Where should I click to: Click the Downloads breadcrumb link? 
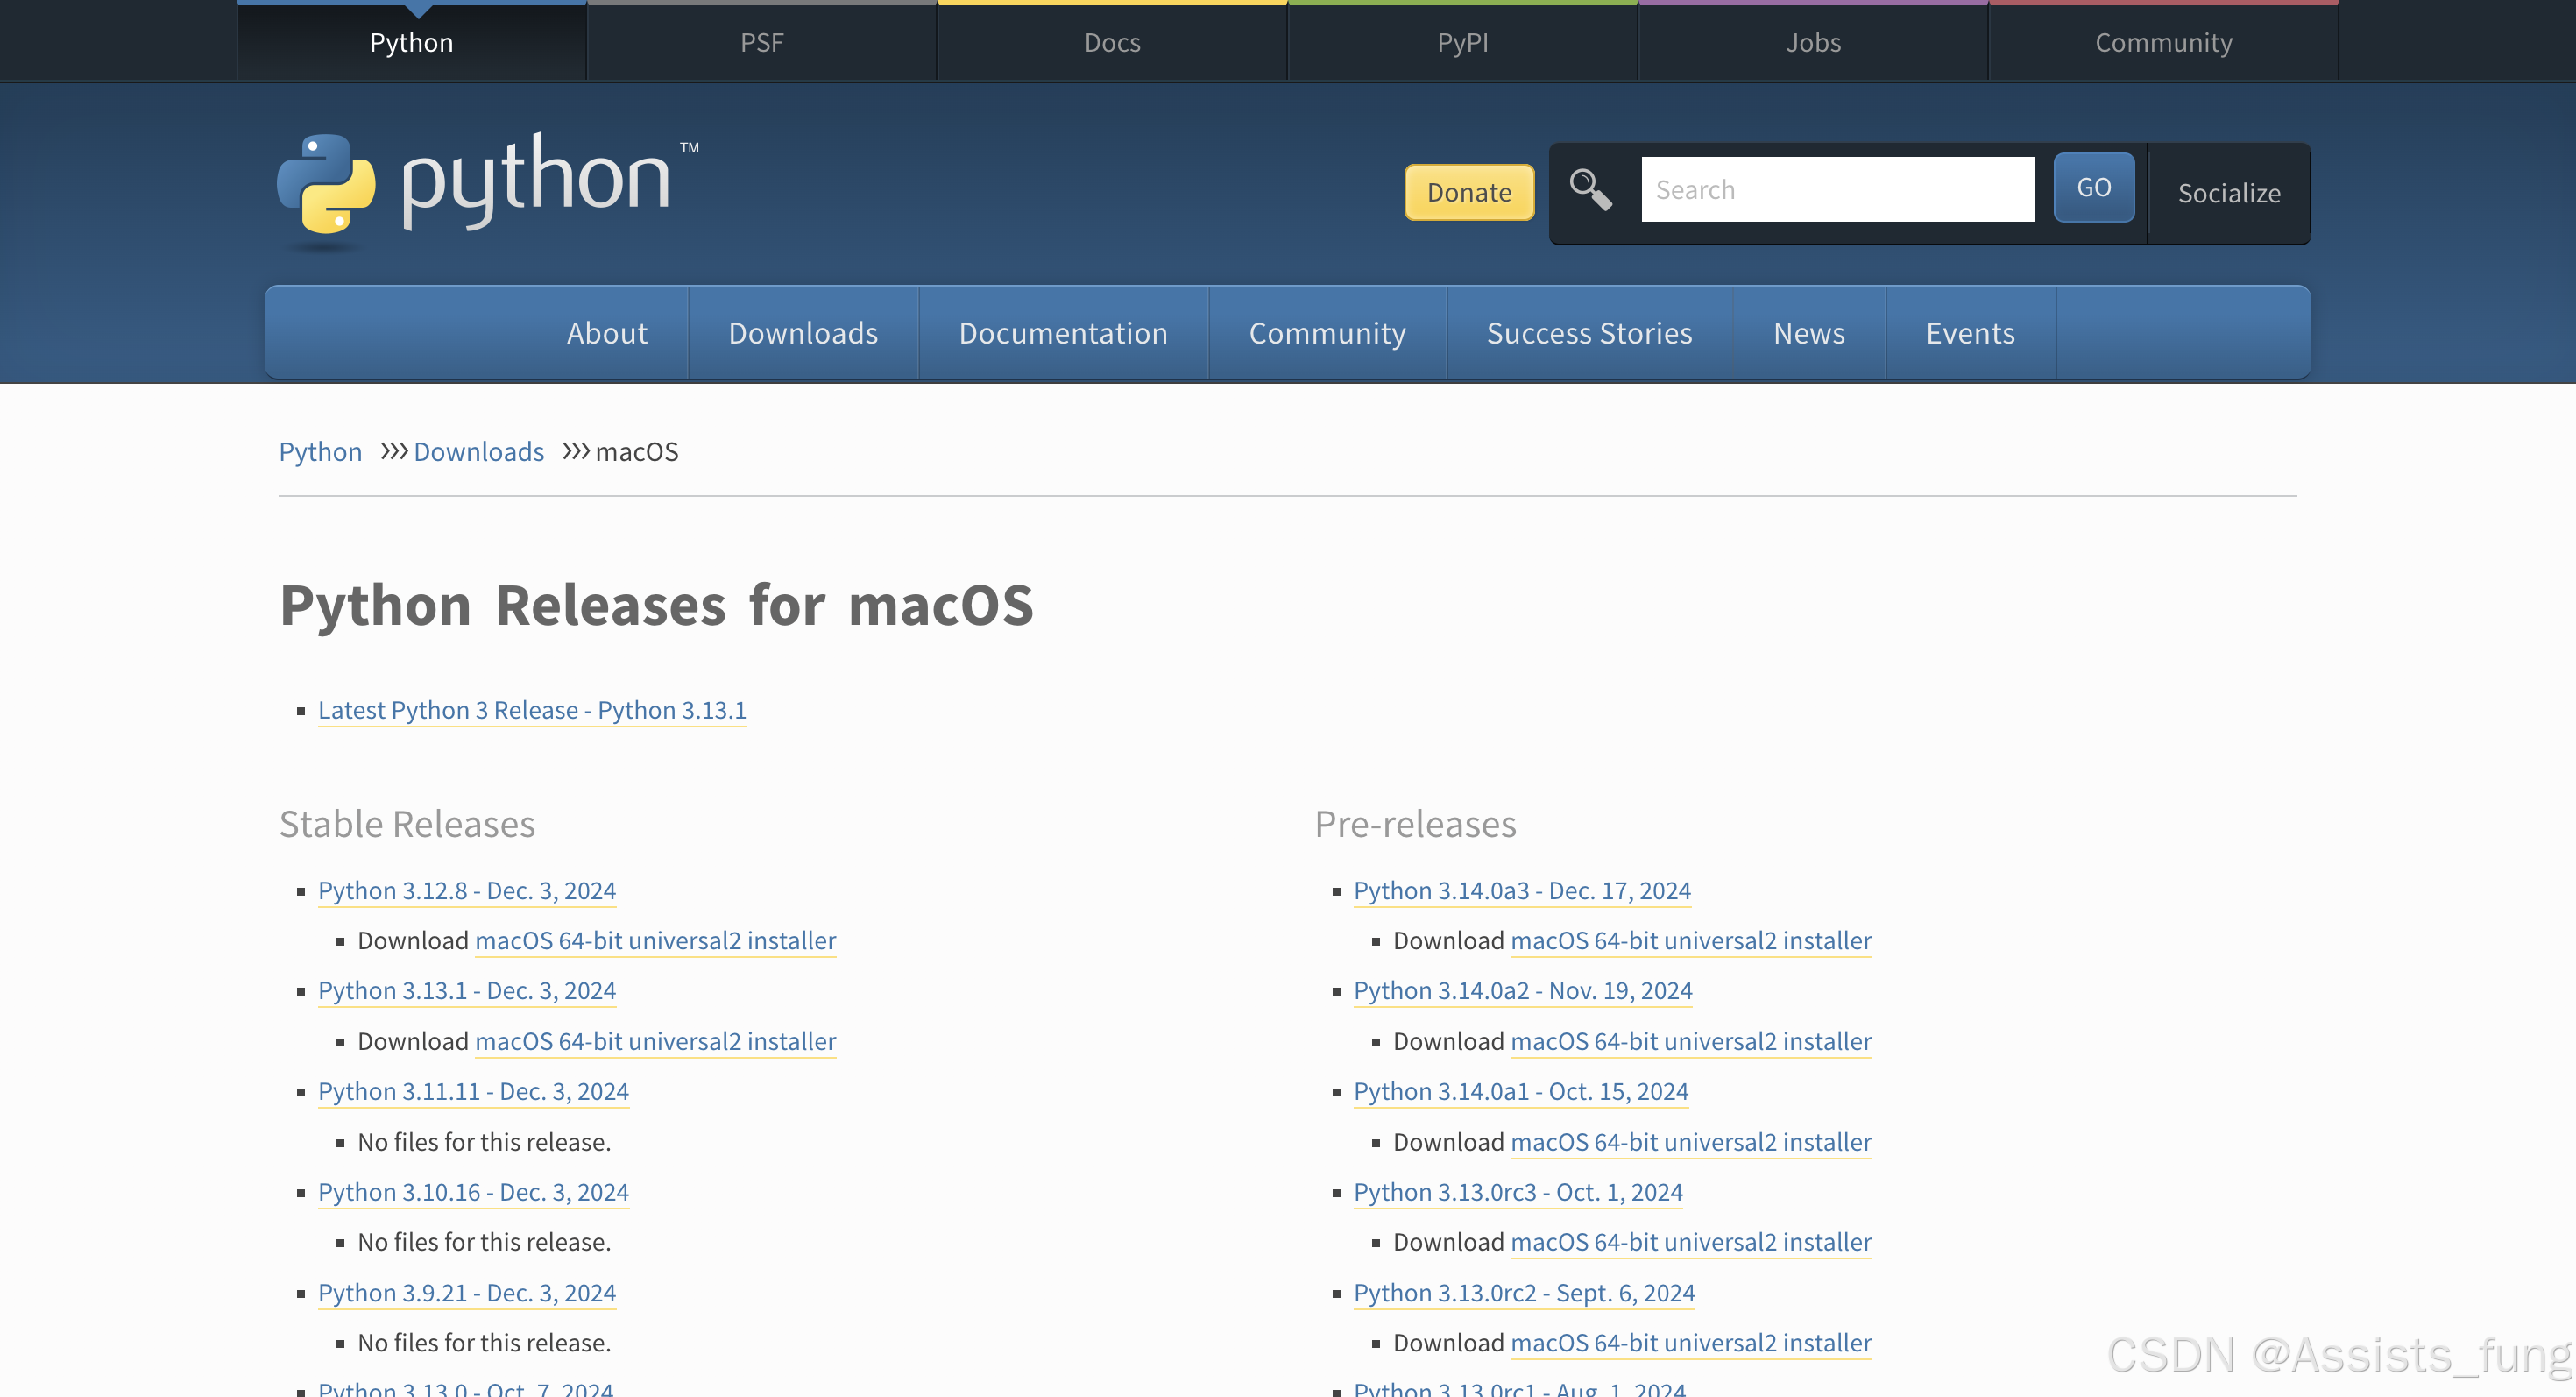pos(478,452)
